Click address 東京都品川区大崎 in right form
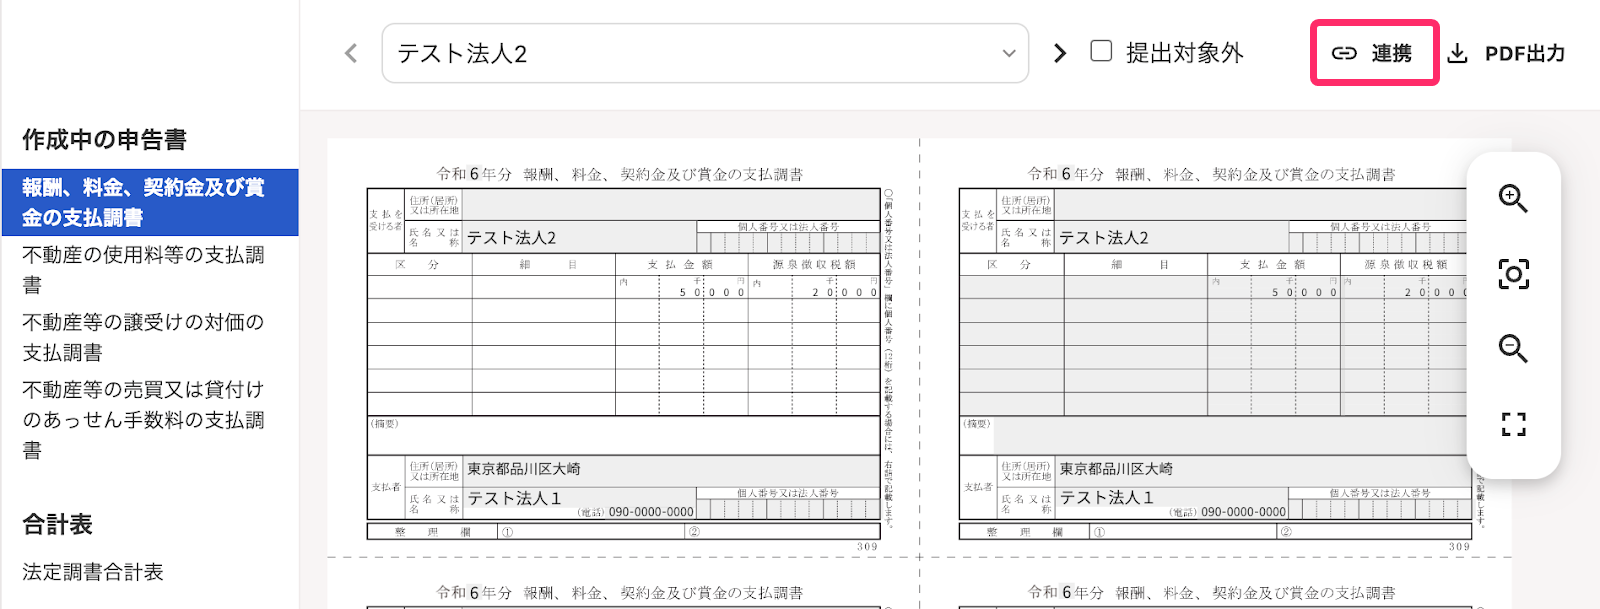The height and width of the screenshot is (609, 1600). click(1116, 469)
